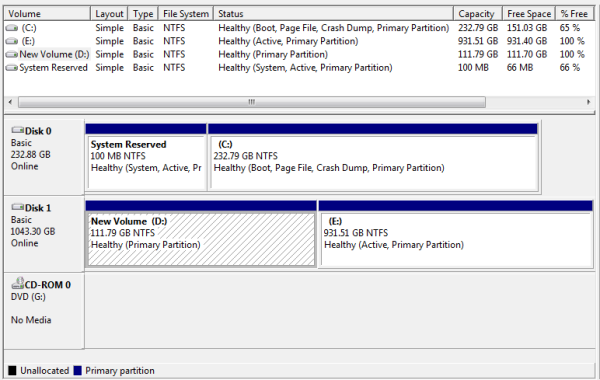Click the 931.40 GB free space cell
This screenshot has height=380, width=600.
pos(527,41)
